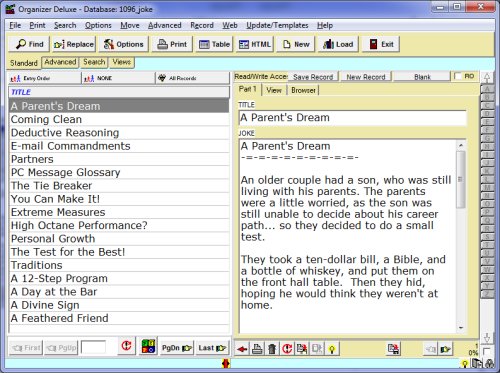Click the binoculars icon in status bar
Viewport: 500px width, 373px height.
490,363
